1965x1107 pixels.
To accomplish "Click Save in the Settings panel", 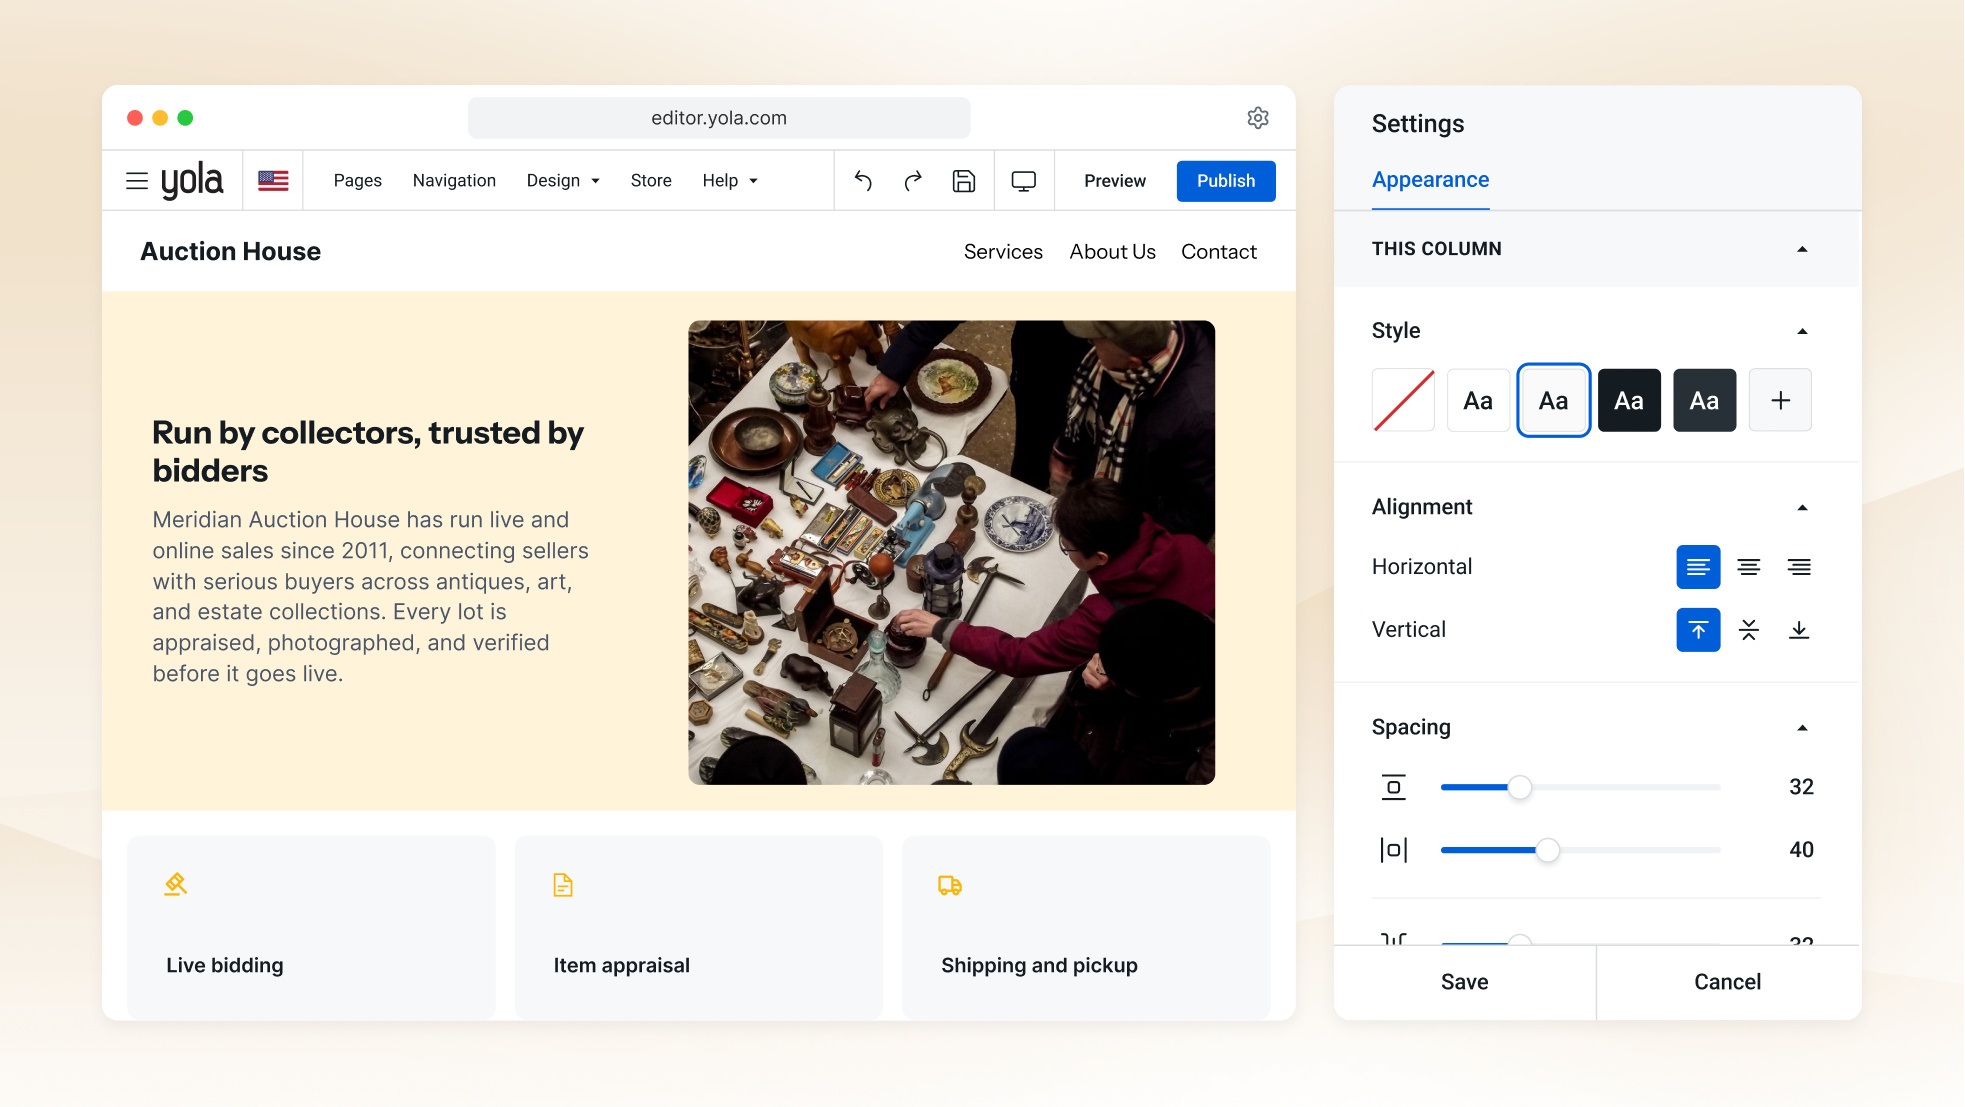I will coord(1465,982).
